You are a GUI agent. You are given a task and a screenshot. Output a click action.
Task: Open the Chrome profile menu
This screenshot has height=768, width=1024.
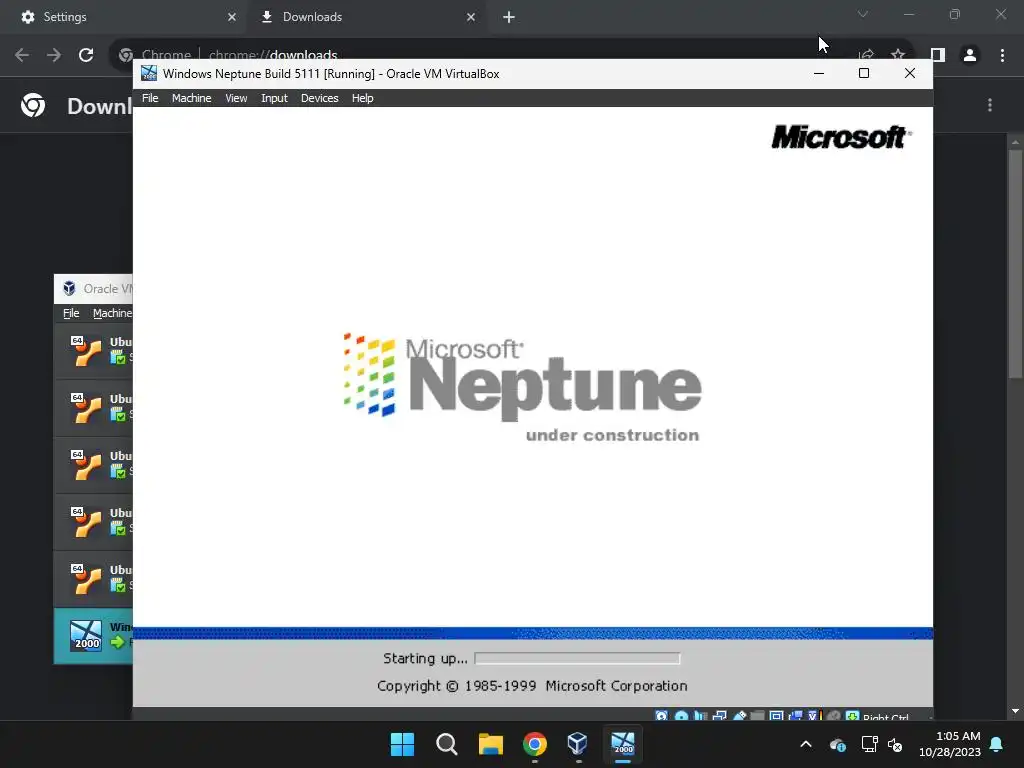pos(970,55)
